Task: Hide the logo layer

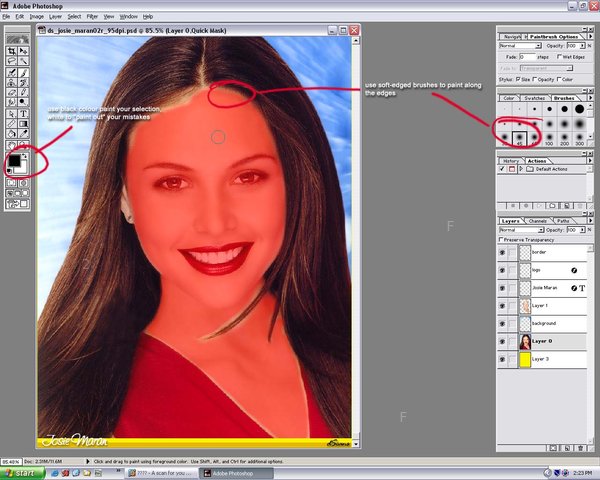Action: pyautogui.click(x=502, y=270)
